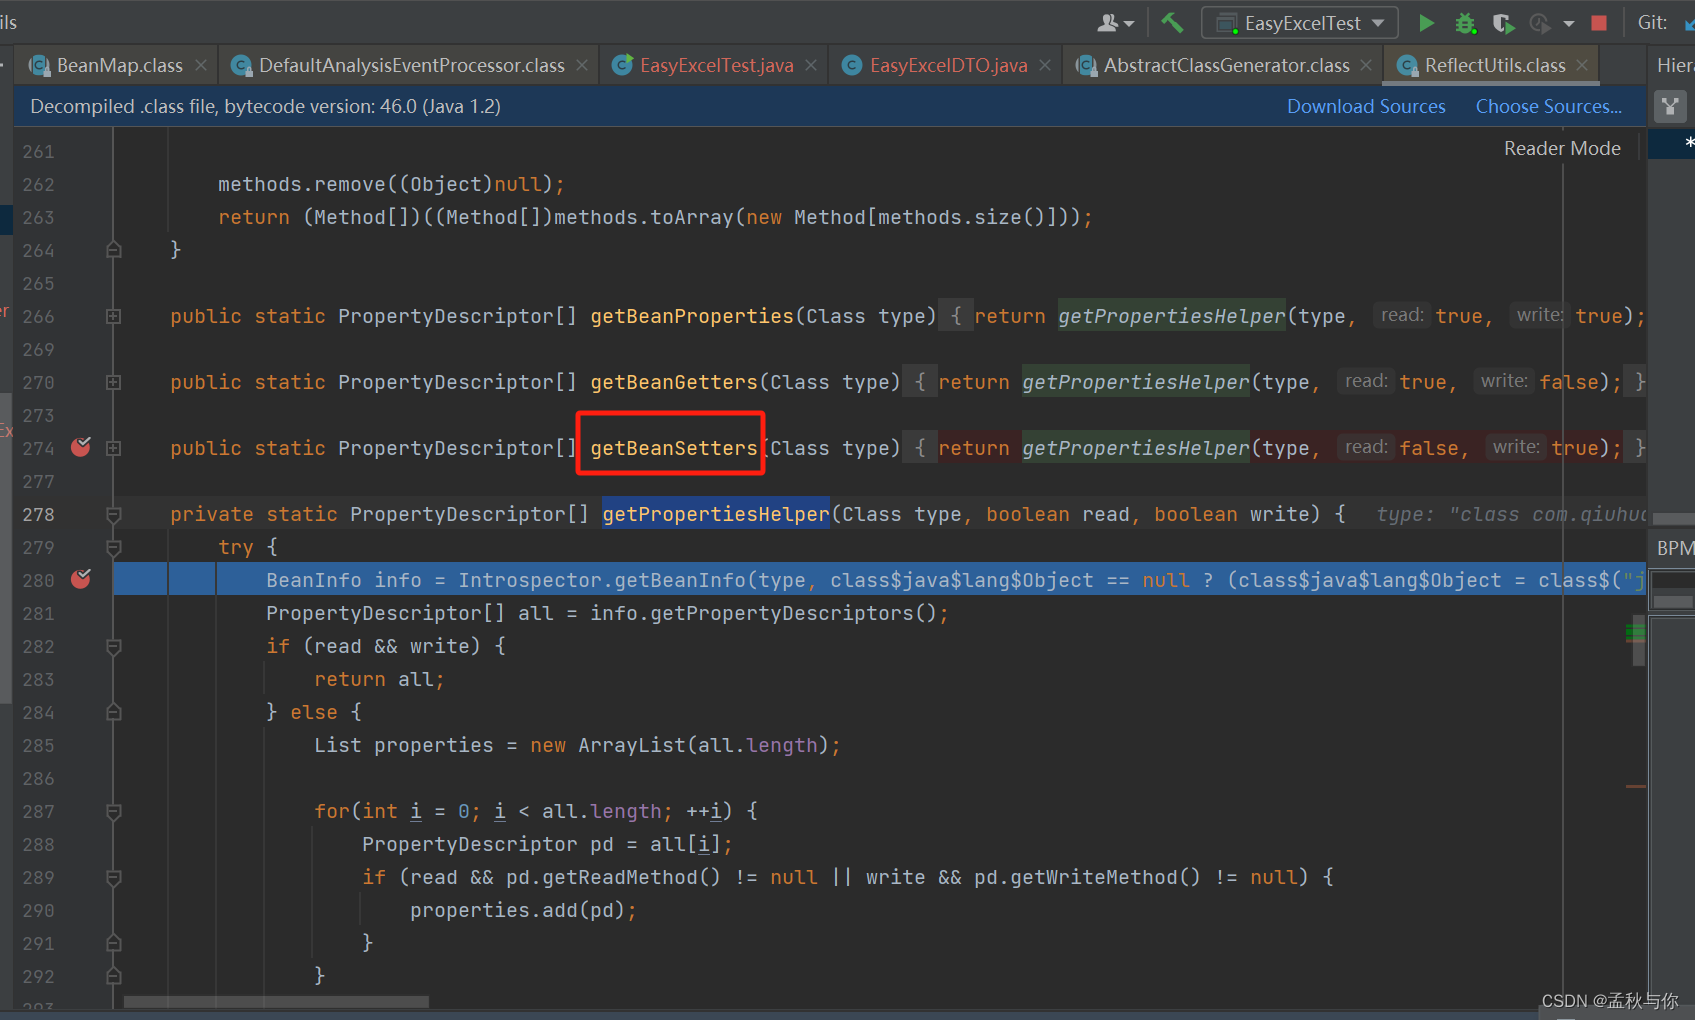Close the ReflectUtils.class tab
Image resolution: width=1695 pixels, height=1020 pixels.
[x=1582, y=65]
